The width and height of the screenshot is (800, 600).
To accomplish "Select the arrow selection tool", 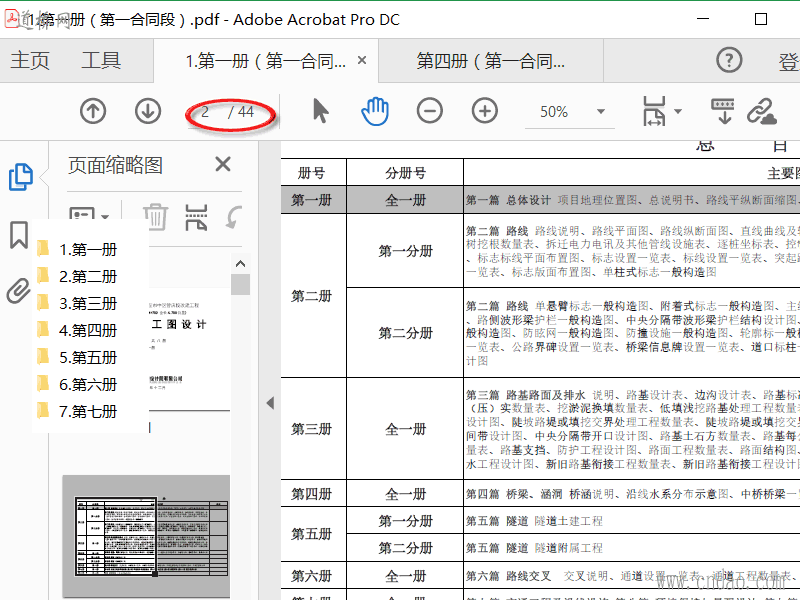I will pos(320,111).
